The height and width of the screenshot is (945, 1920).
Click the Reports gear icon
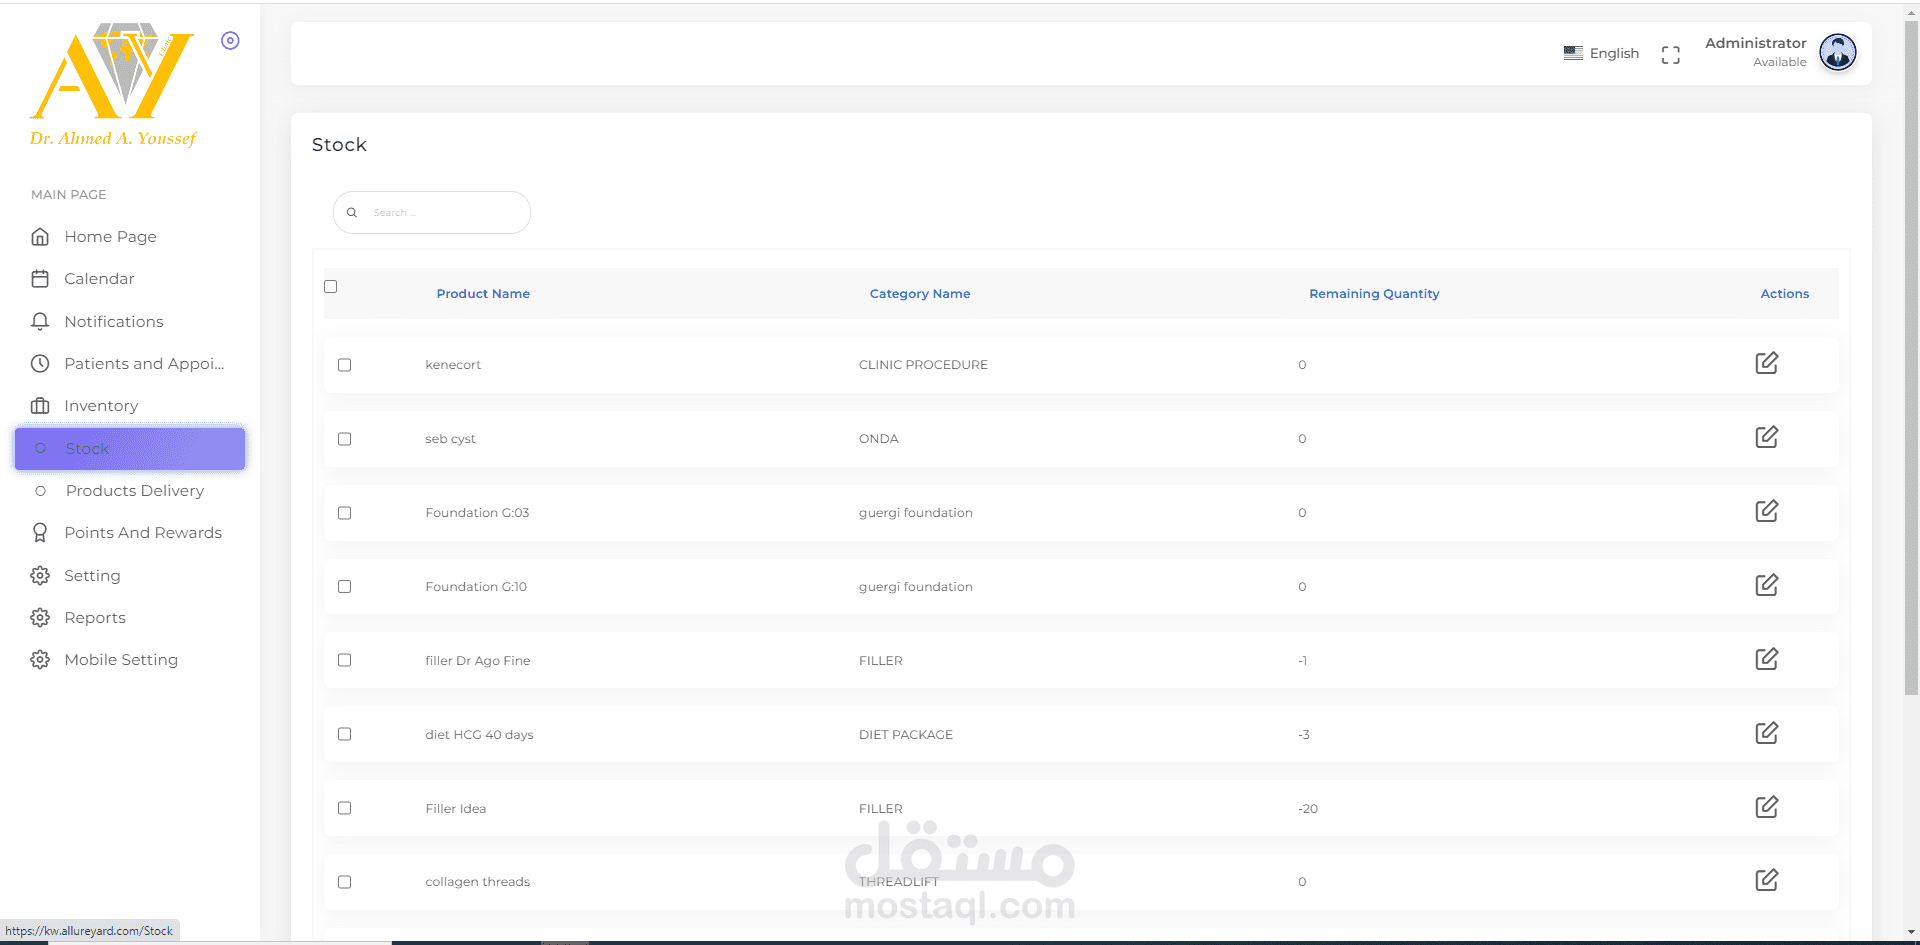click(x=40, y=618)
